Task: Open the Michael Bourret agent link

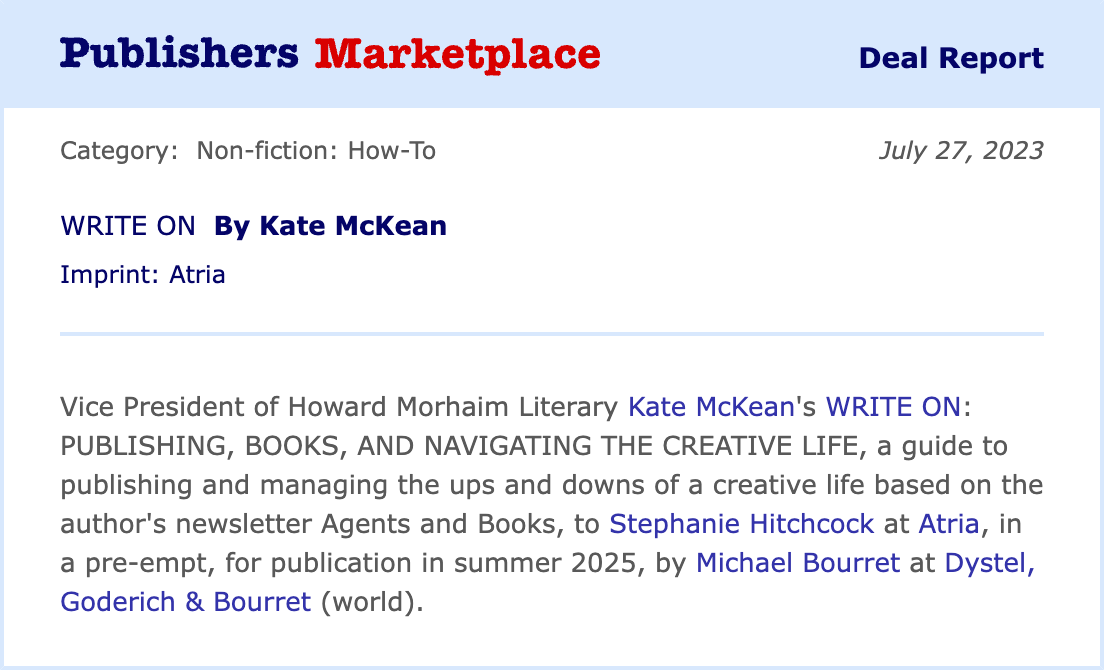Action: point(798,563)
